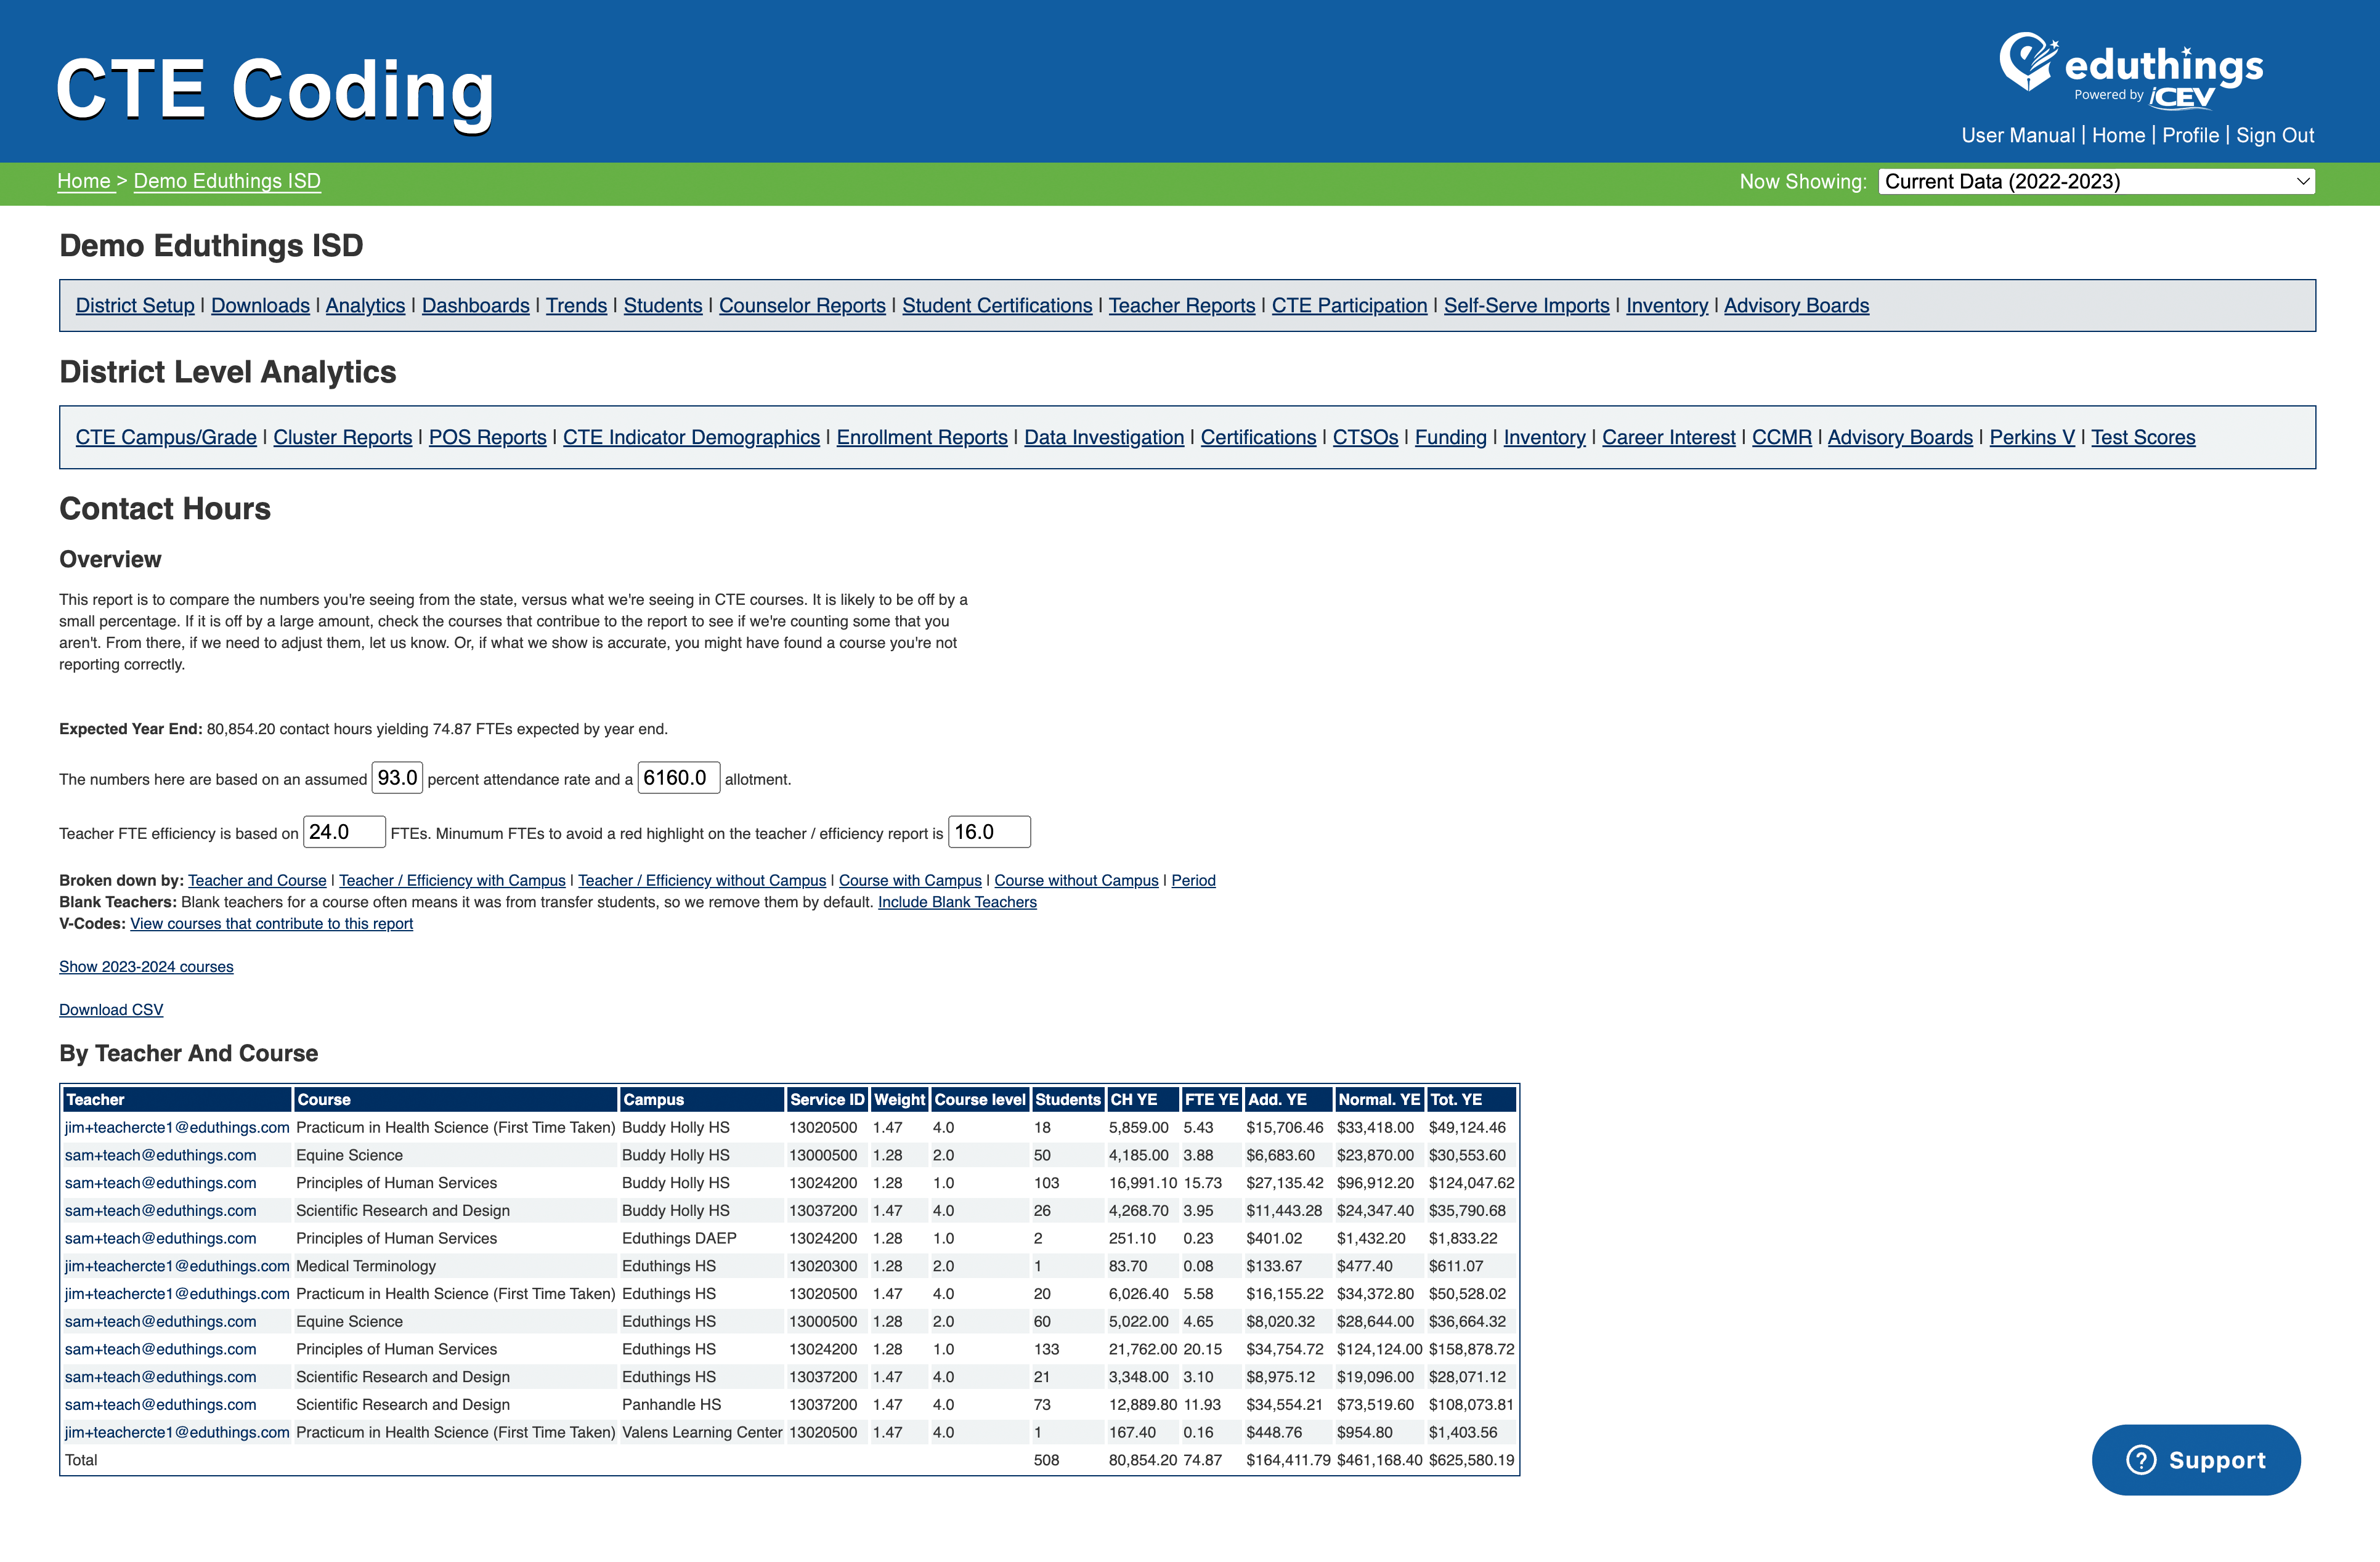
Task: Click Download CSV
Action: coord(110,1009)
